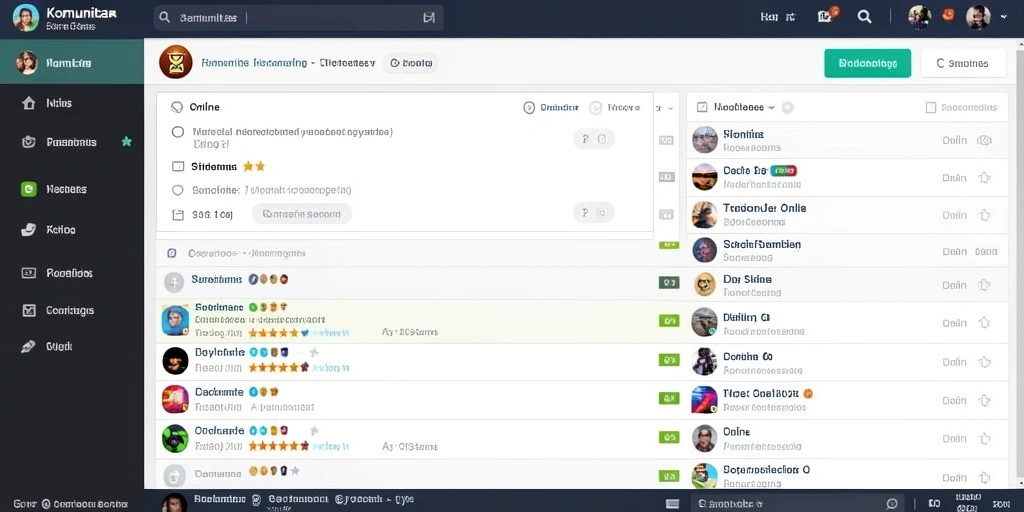The image size is (1024, 512).
Task: Click thumbs-up in the 'Dor Sidne' member row
Action: coord(984,285)
